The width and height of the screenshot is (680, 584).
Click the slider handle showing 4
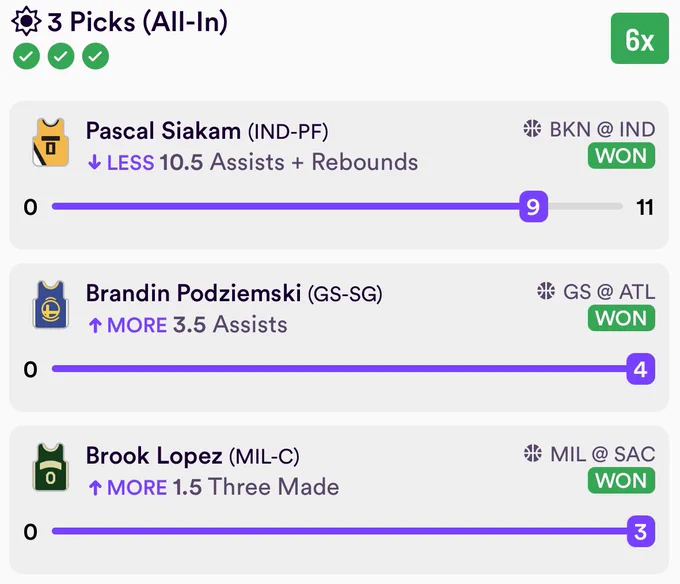pyautogui.click(x=641, y=369)
